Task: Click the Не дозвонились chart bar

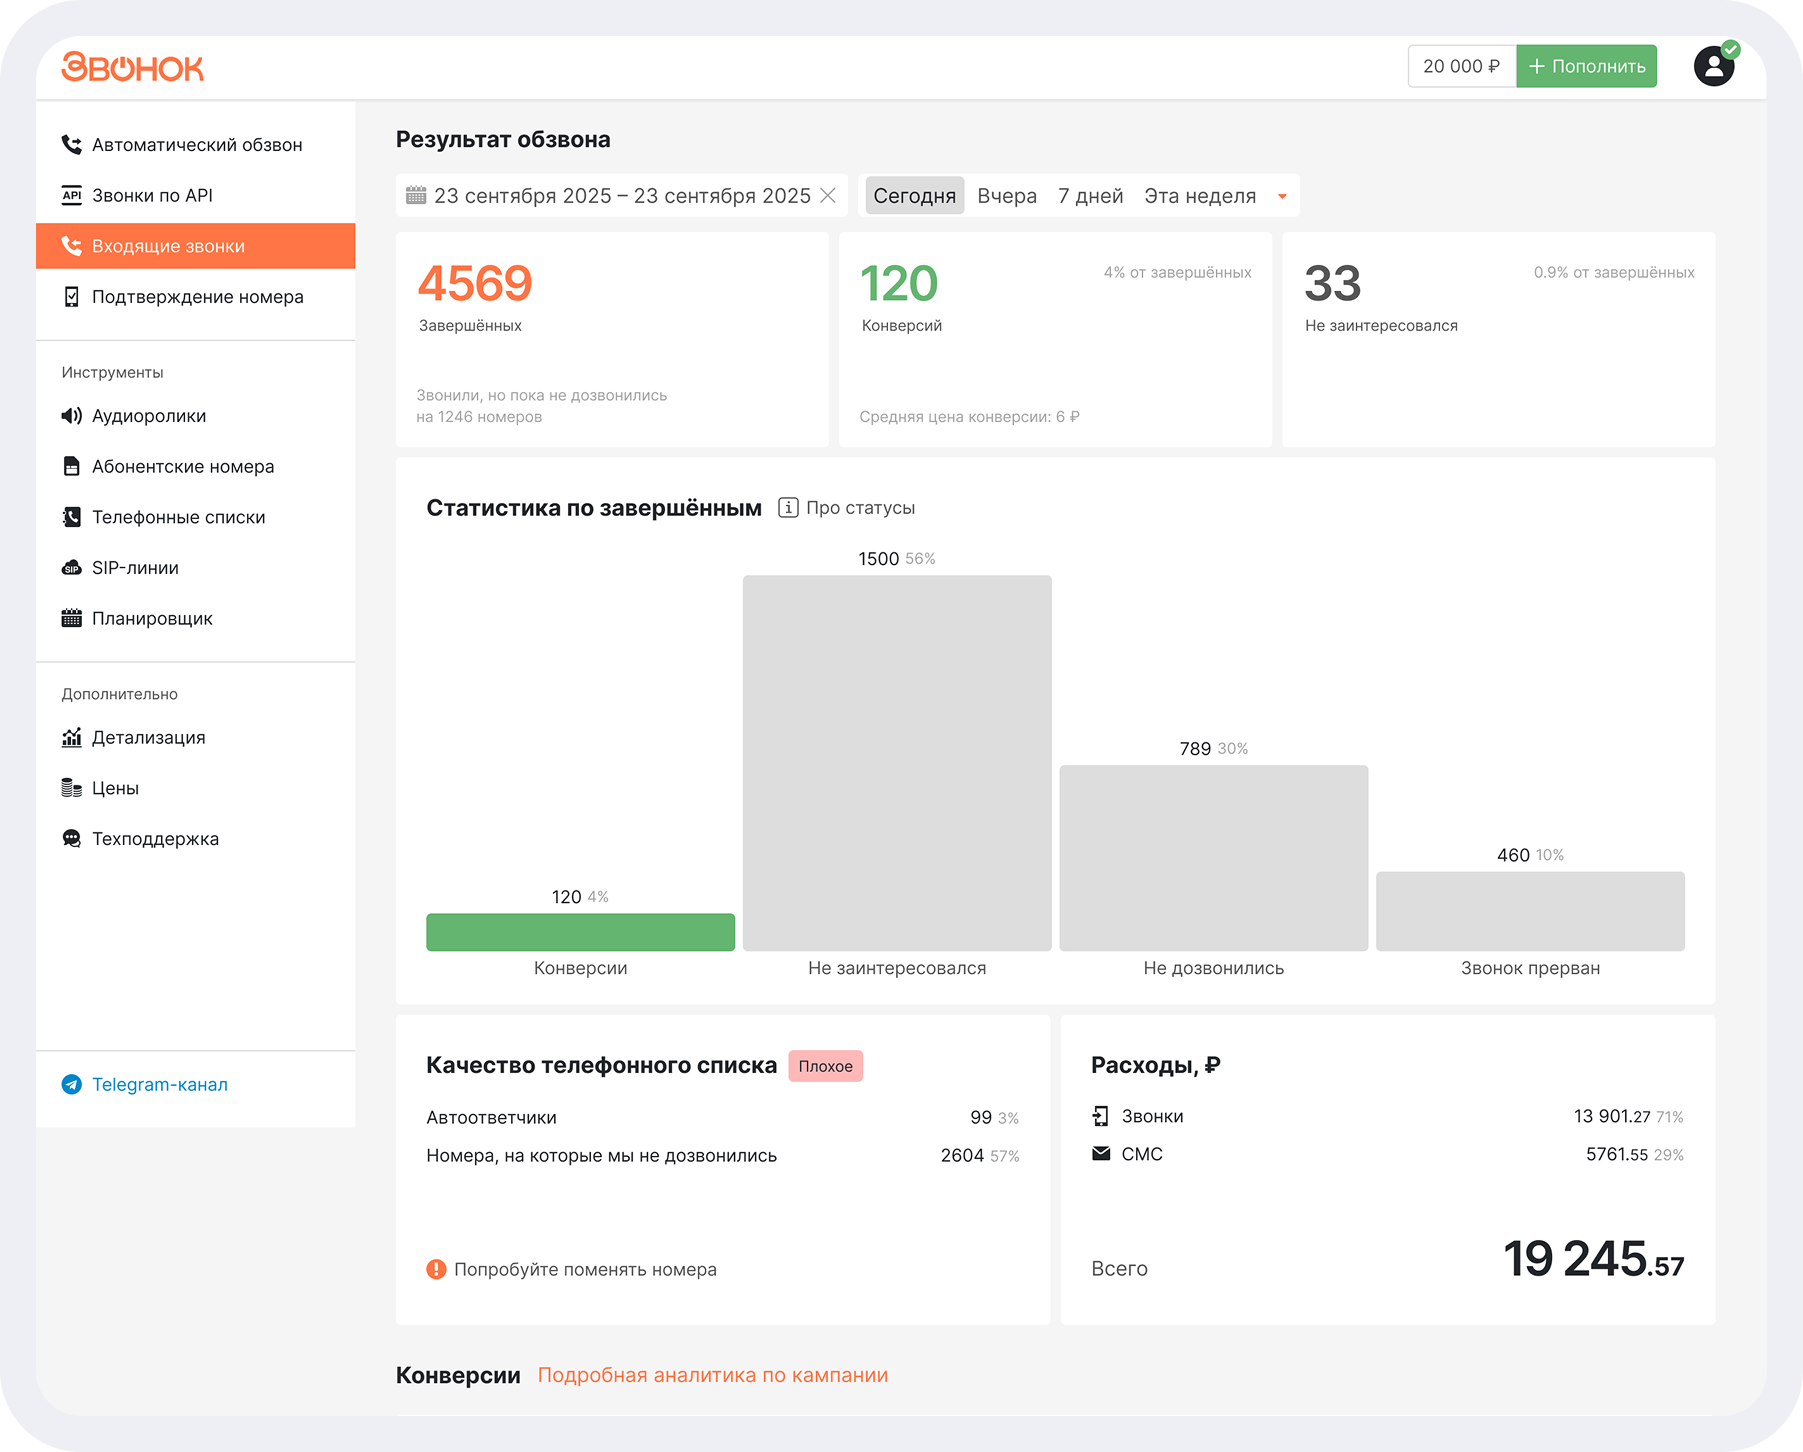Action: [x=1214, y=858]
